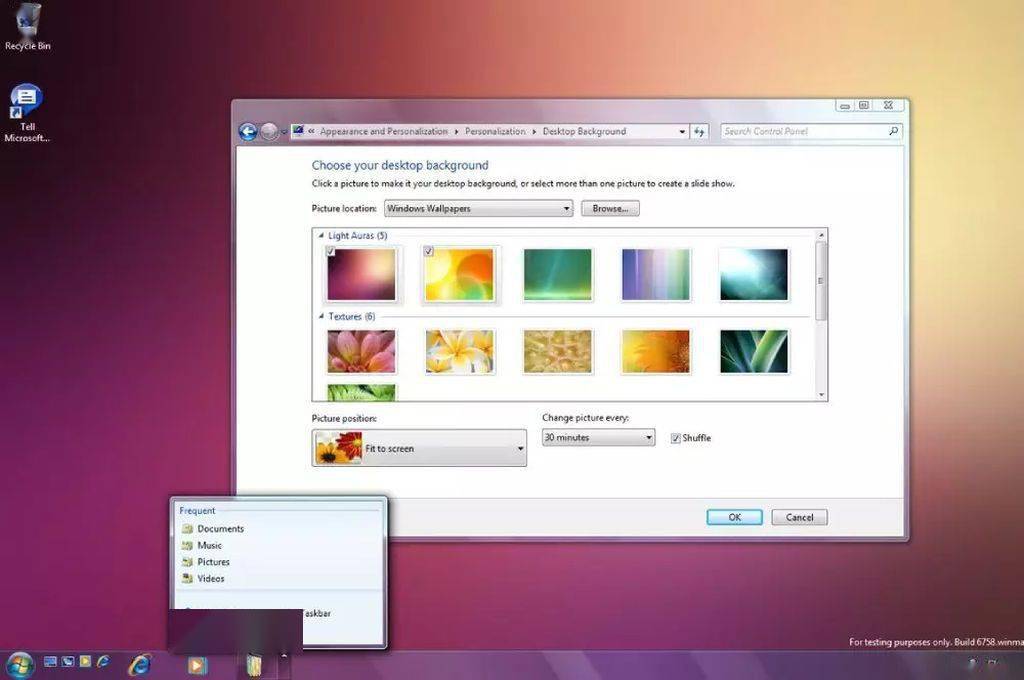Expand arrow after Personalization breadcrumb
1024x680 pixels.
click(534, 131)
